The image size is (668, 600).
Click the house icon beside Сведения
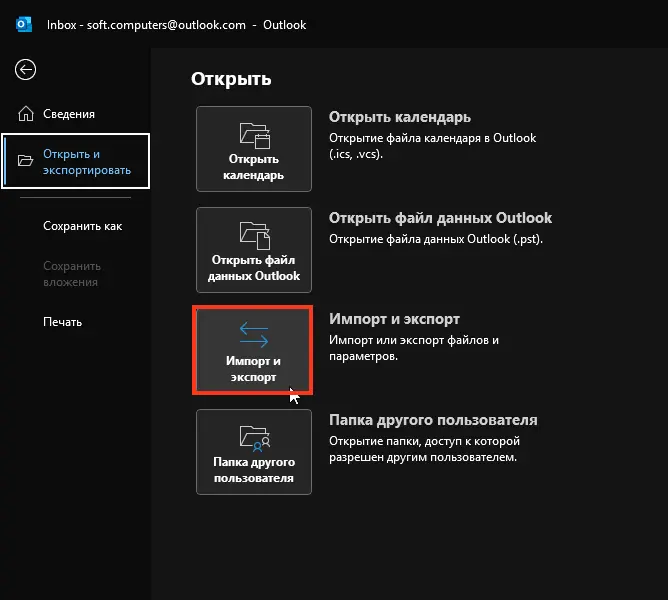coord(25,113)
